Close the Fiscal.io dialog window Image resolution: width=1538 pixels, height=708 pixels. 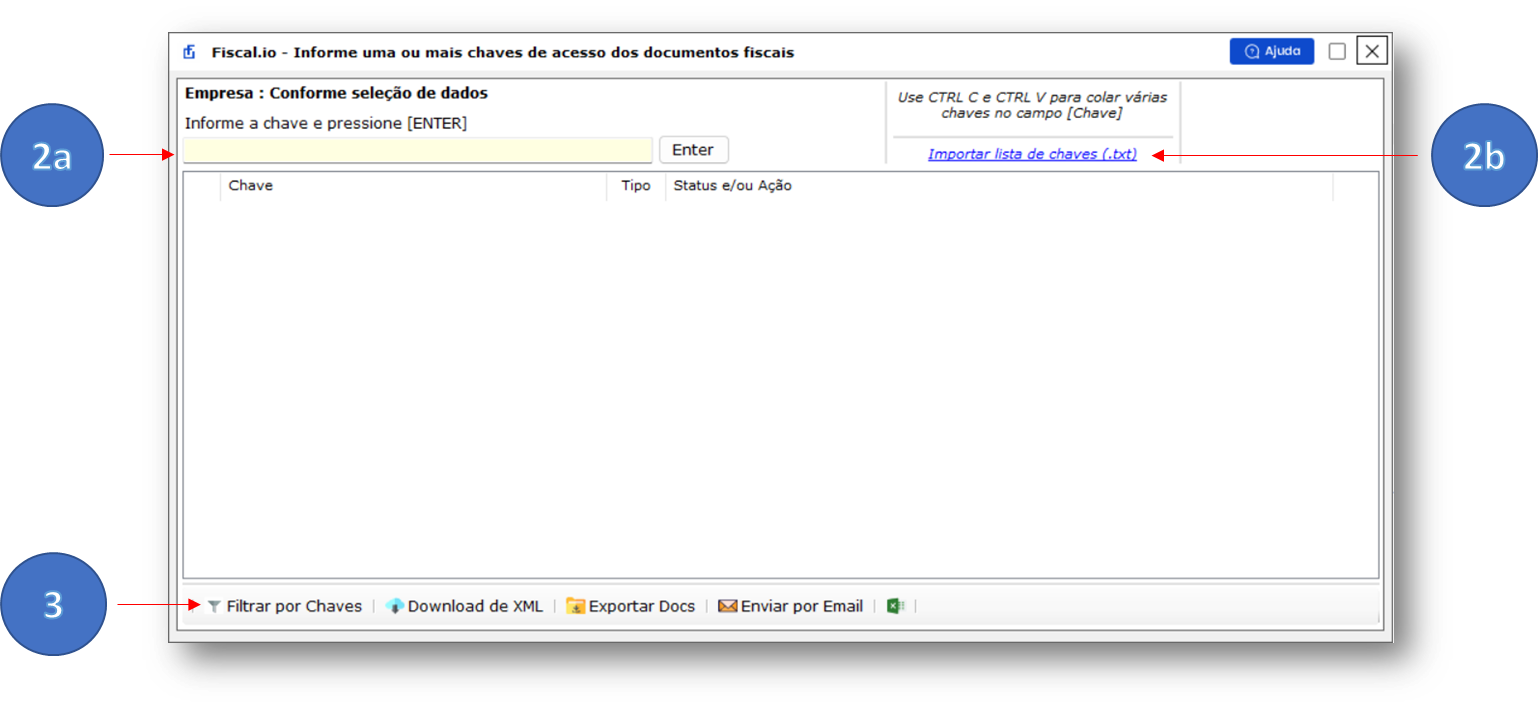click(1372, 51)
